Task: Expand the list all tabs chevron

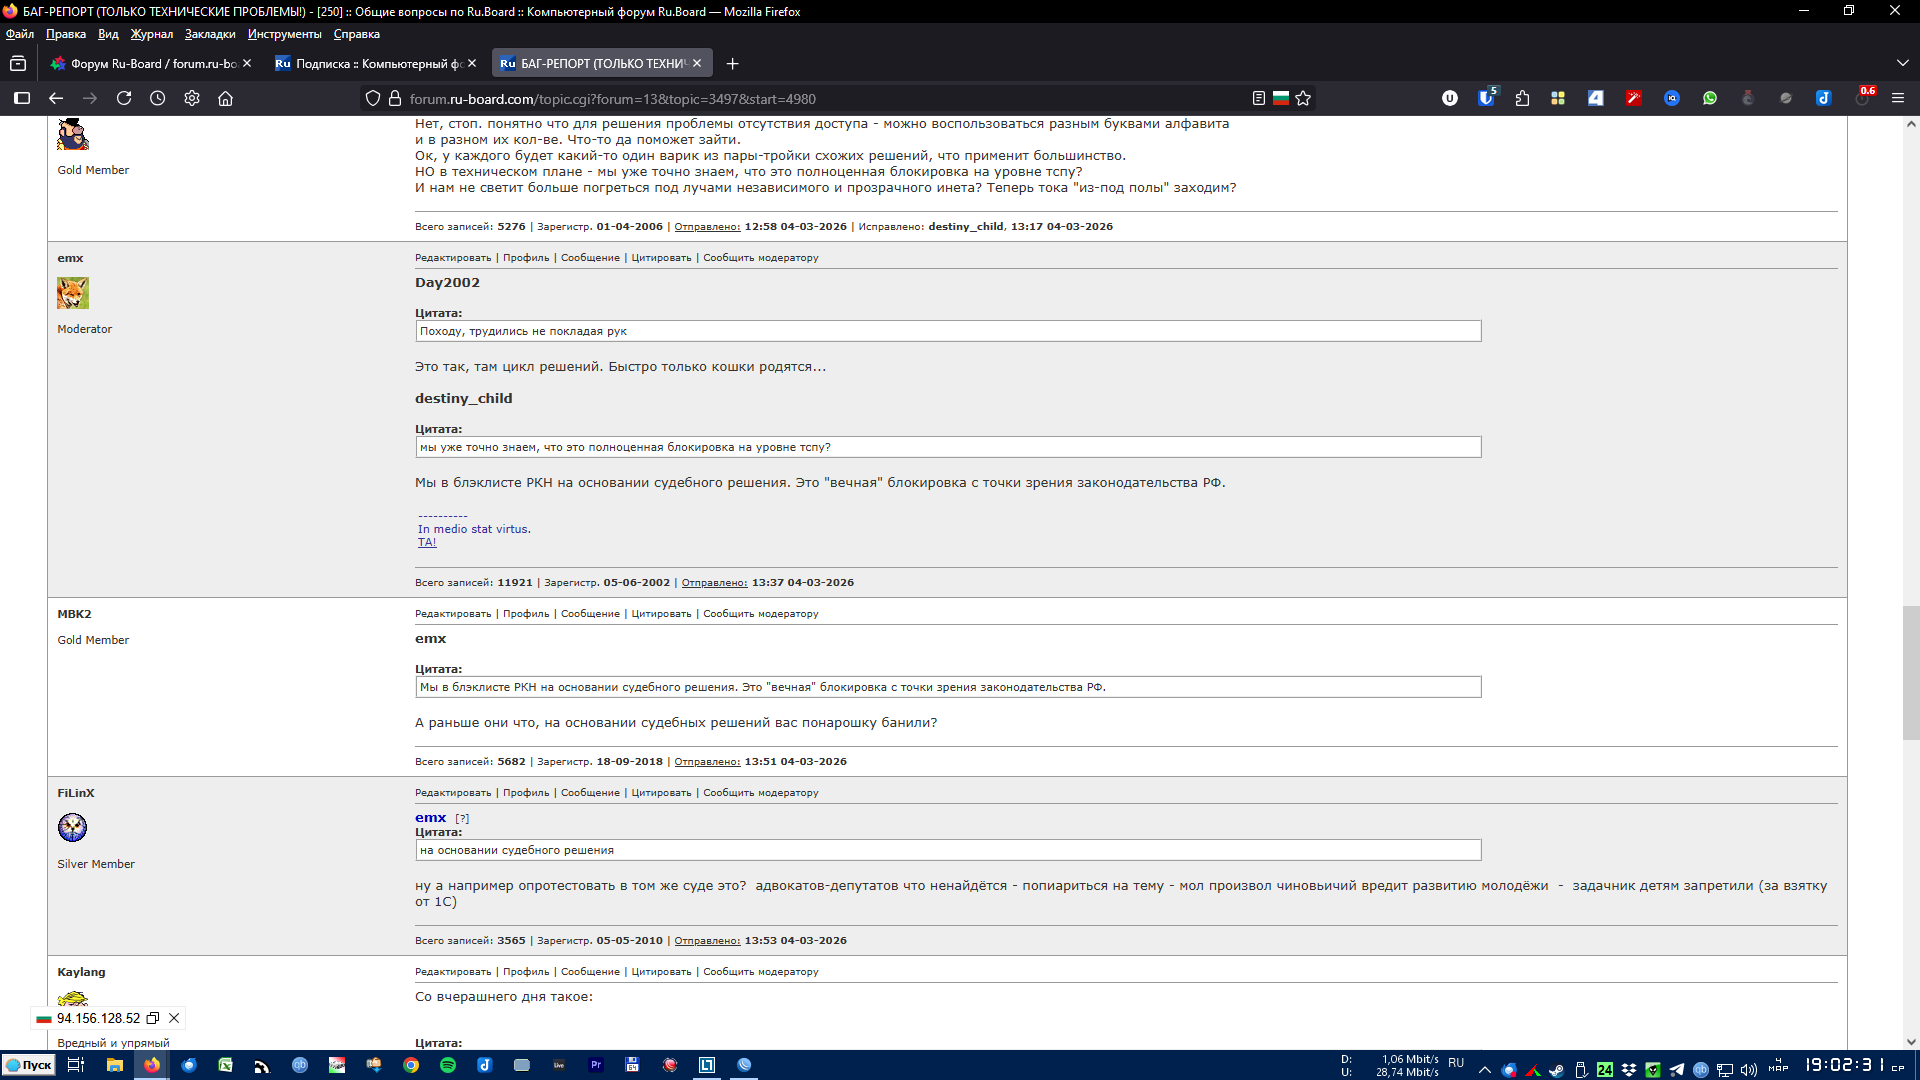Action: pos(1902,63)
